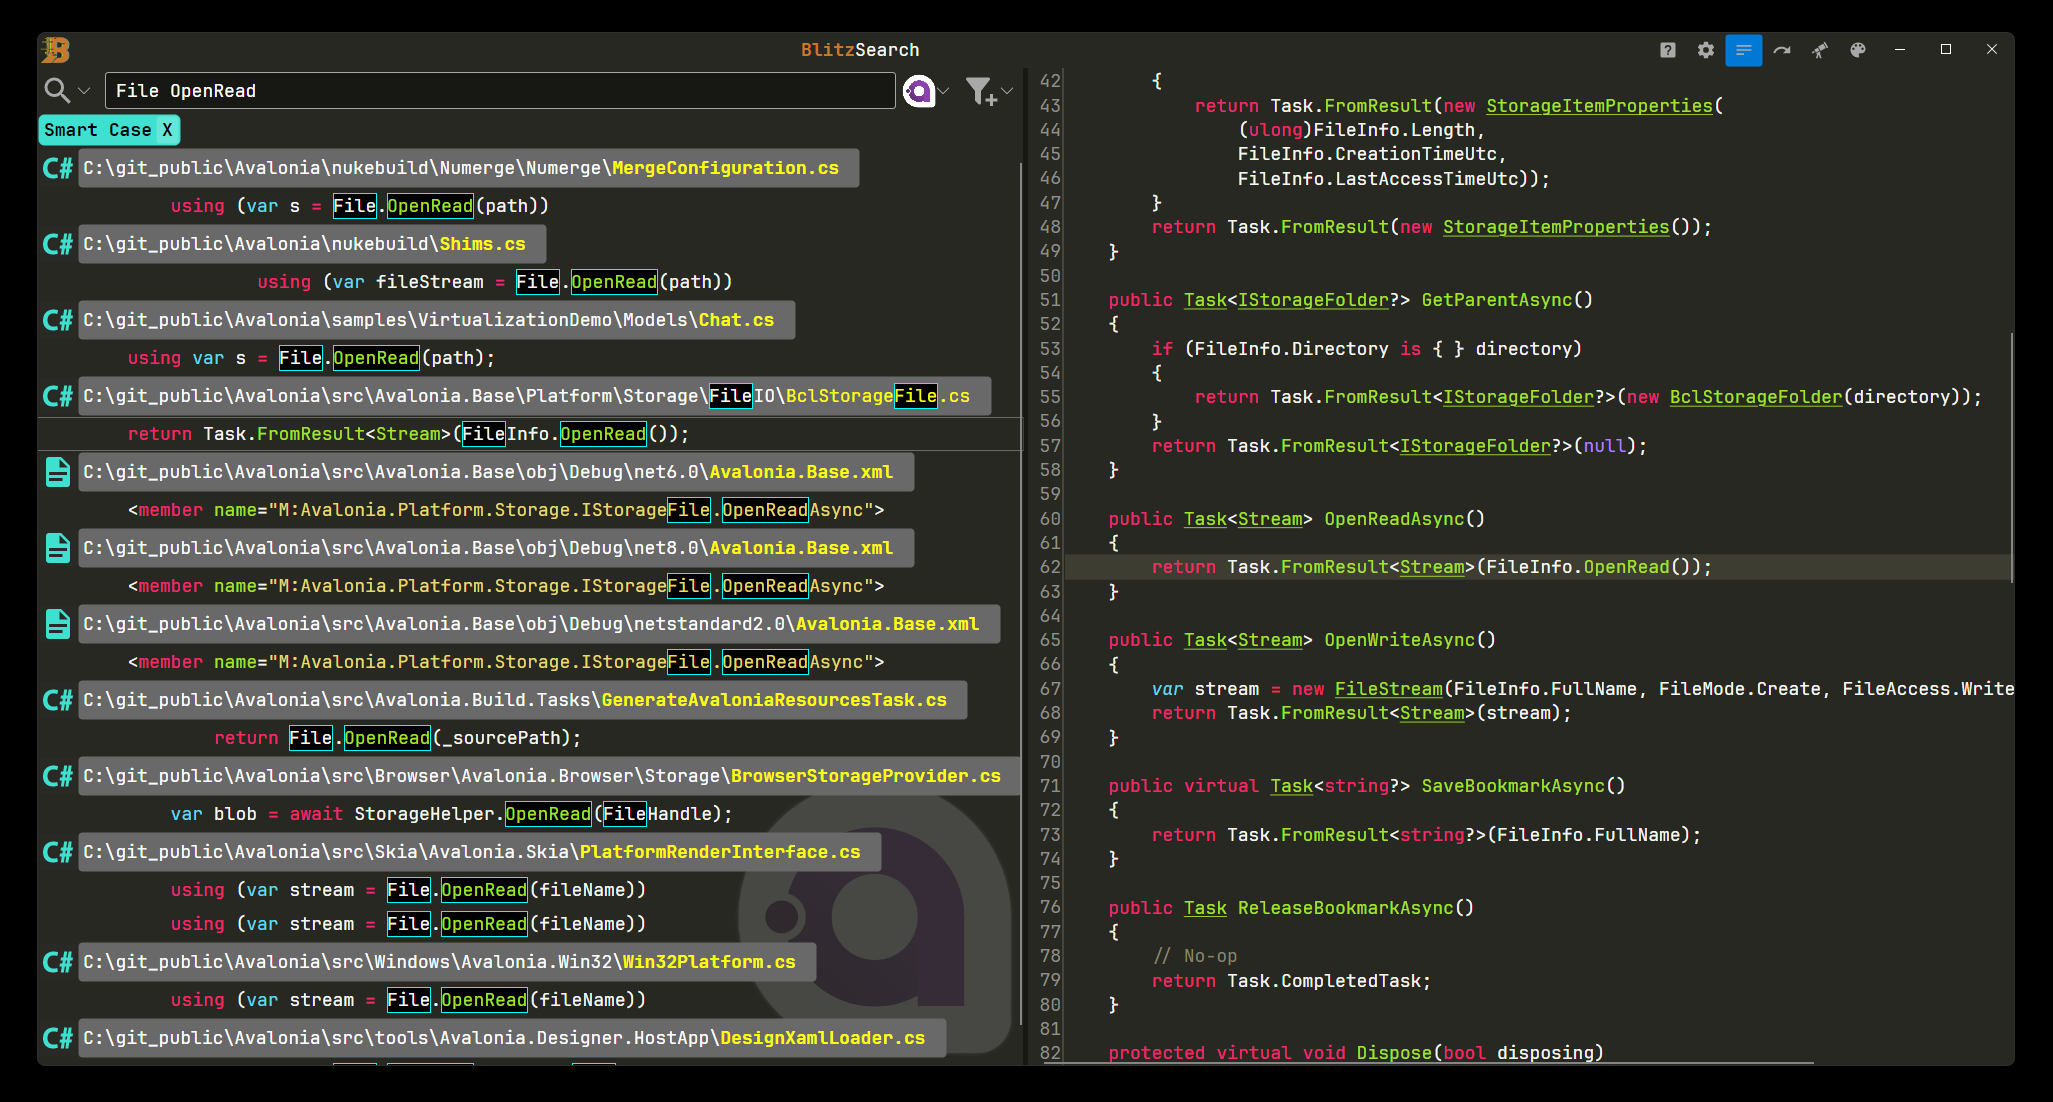
Task: Click BclStorageFolder link on line 55
Action: coord(1756,397)
